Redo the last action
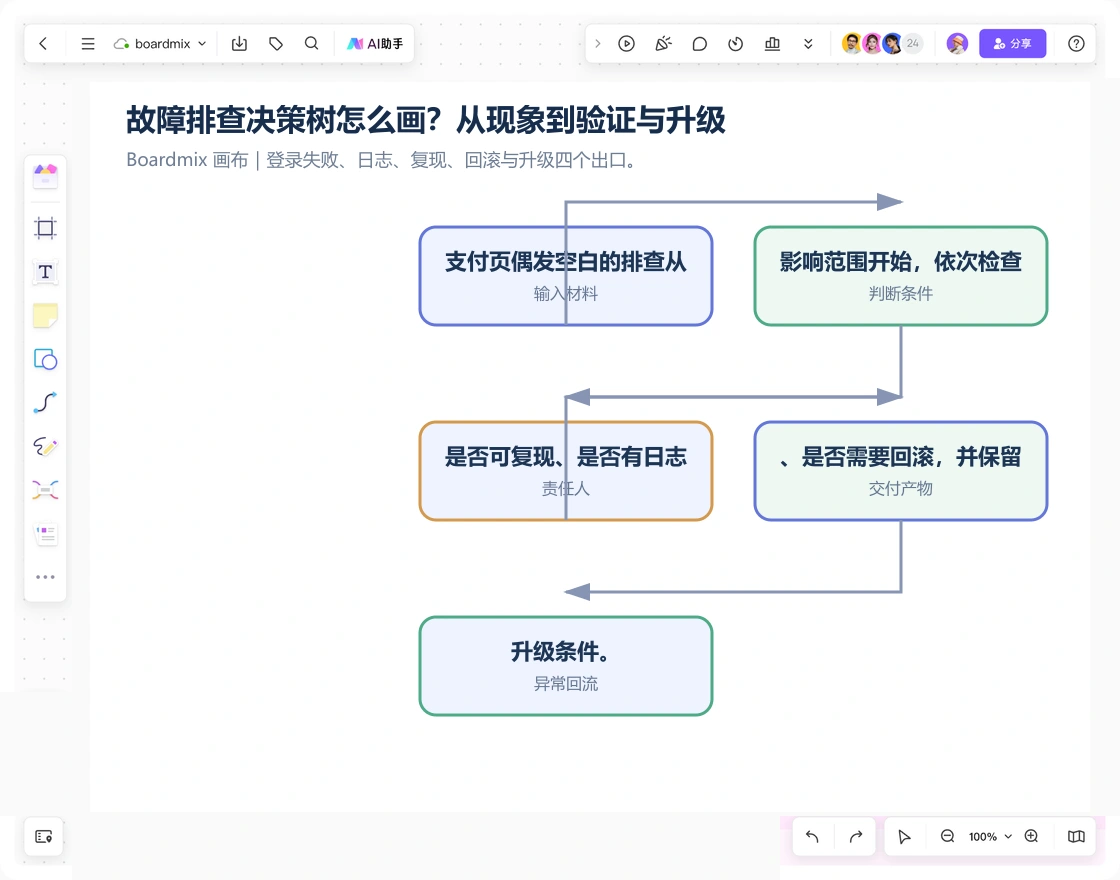This screenshot has width=1120, height=880. [x=856, y=836]
